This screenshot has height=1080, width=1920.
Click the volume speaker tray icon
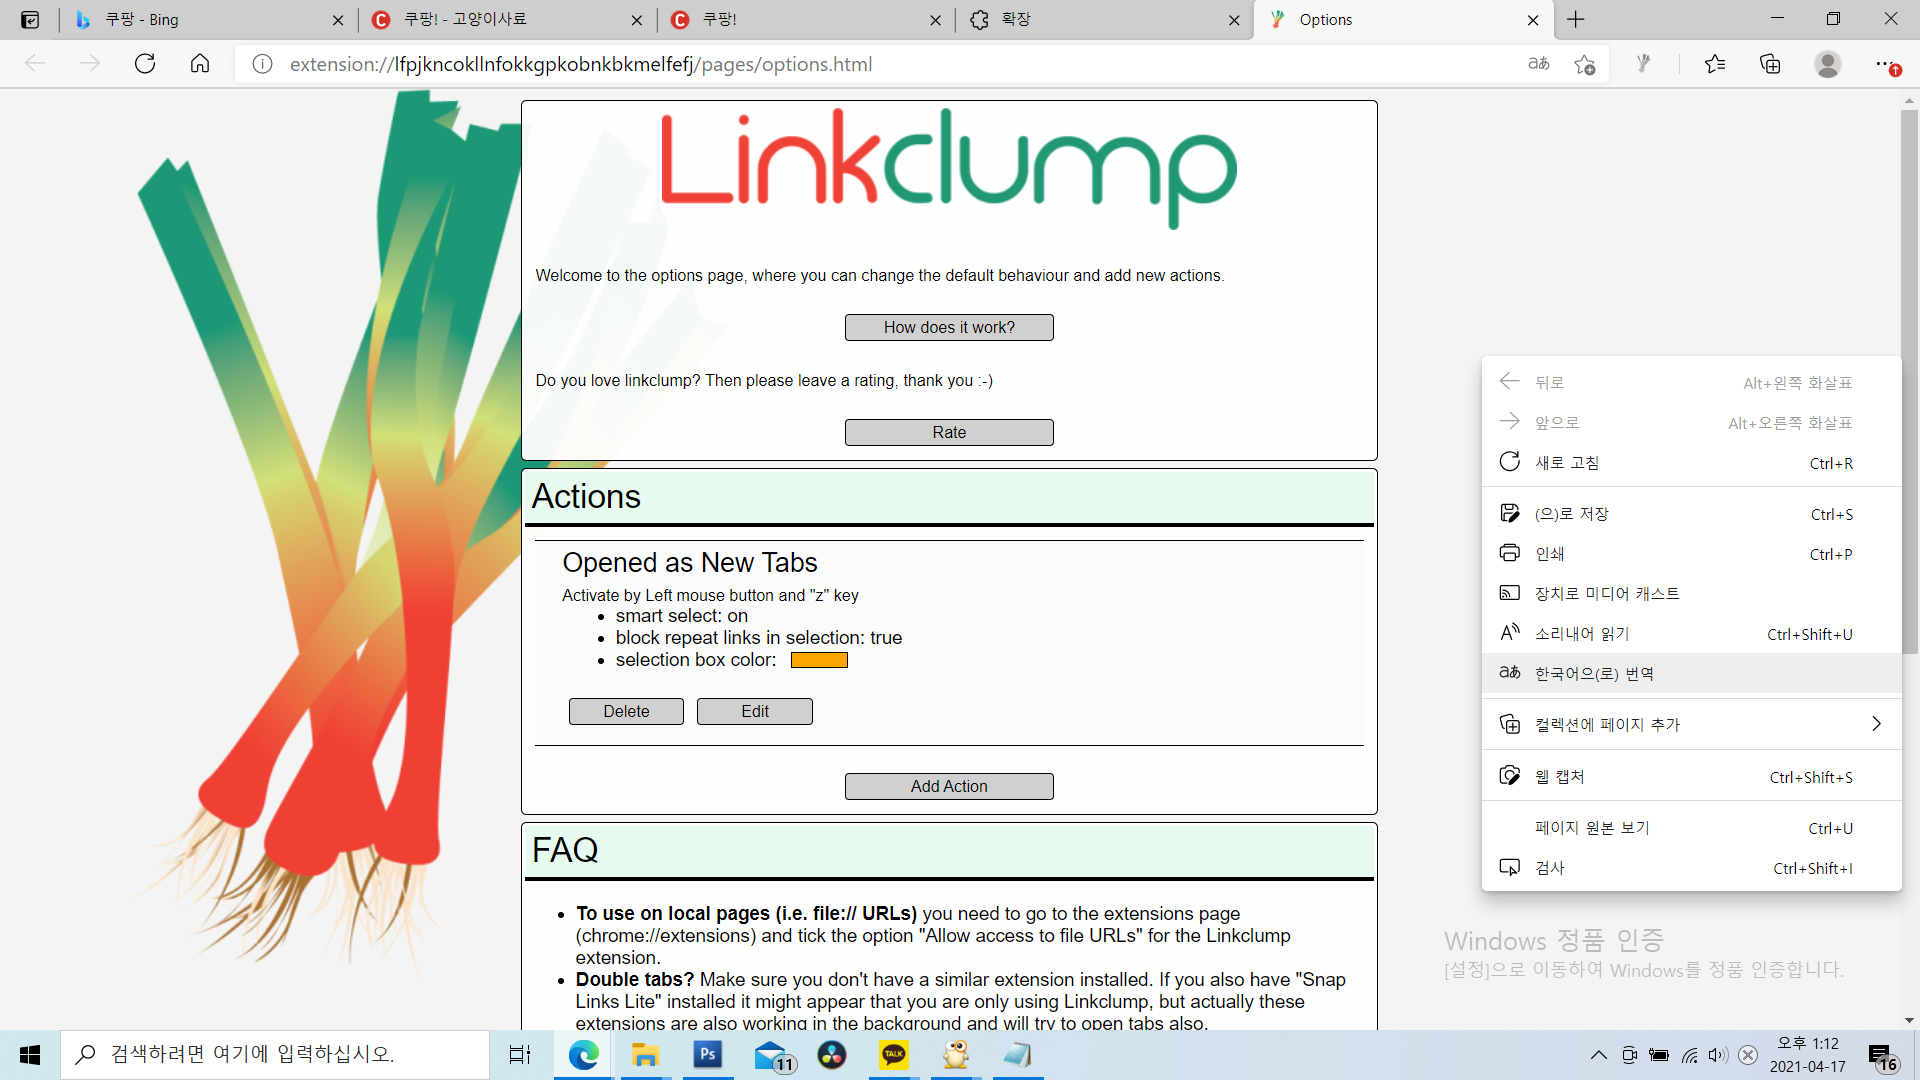[x=1718, y=1055]
